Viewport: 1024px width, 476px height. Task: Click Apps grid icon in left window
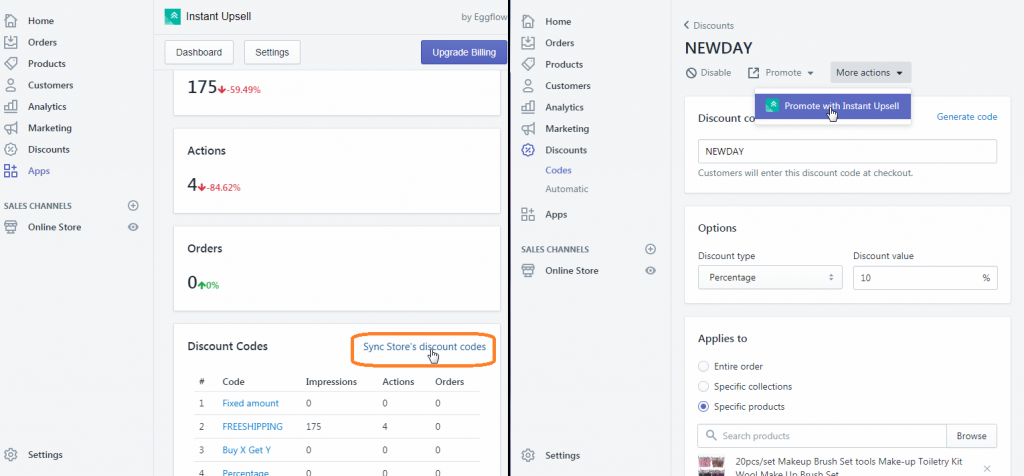(x=10, y=171)
